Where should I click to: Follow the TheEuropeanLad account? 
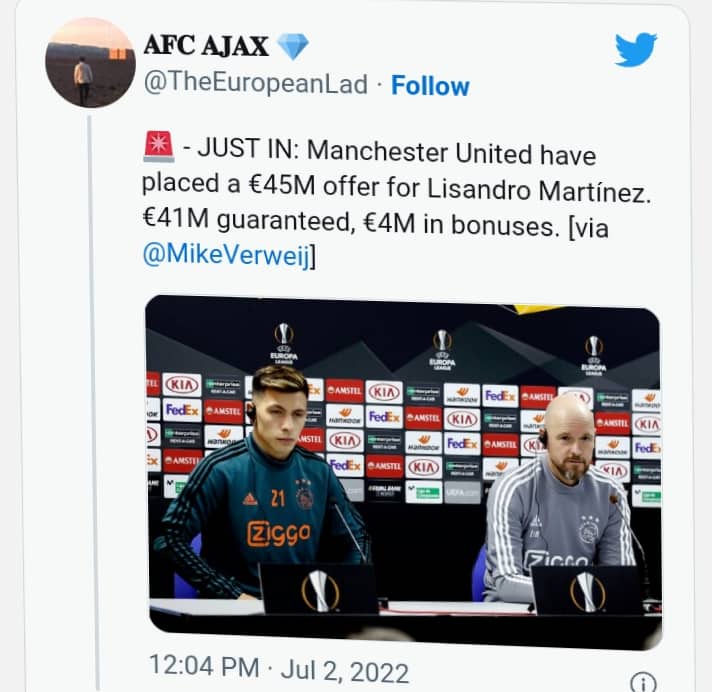(430, 86)
